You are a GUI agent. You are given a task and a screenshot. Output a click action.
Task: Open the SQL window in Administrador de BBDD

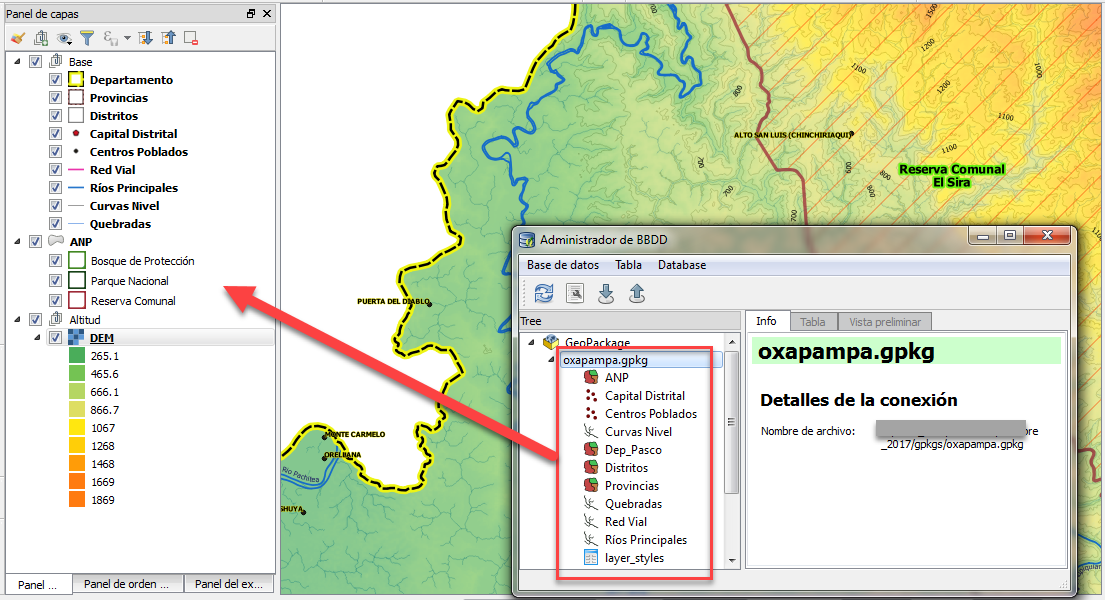tap(573, 293)
